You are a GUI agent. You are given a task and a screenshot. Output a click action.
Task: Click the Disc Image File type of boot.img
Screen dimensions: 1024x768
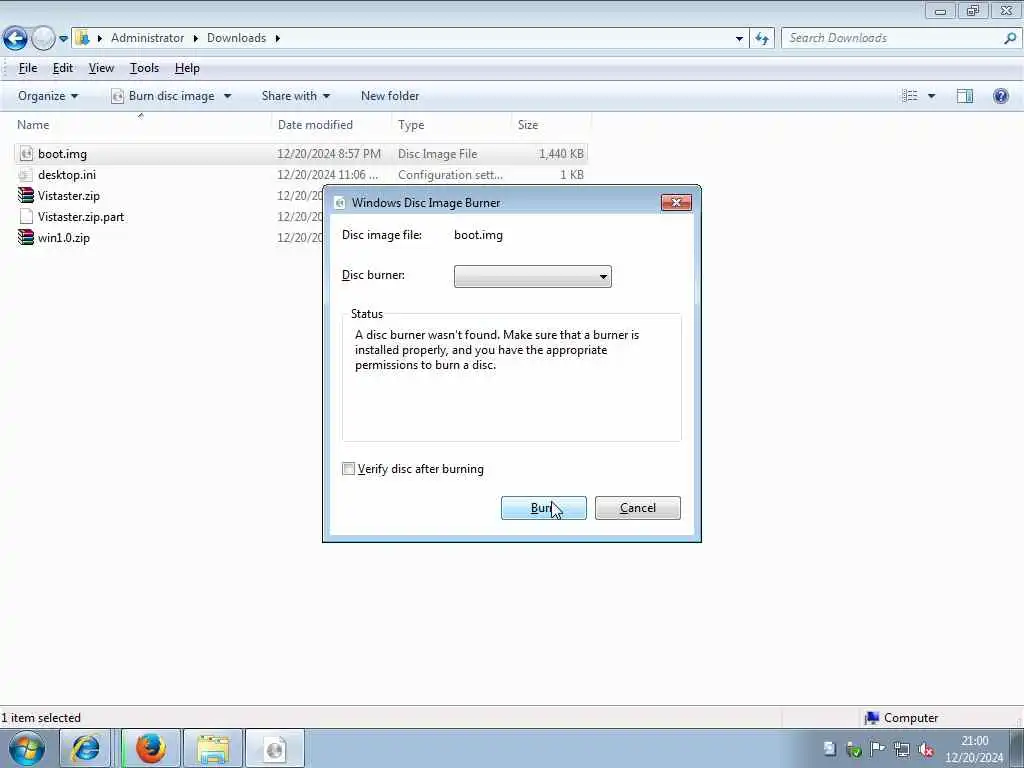point(438,154)
